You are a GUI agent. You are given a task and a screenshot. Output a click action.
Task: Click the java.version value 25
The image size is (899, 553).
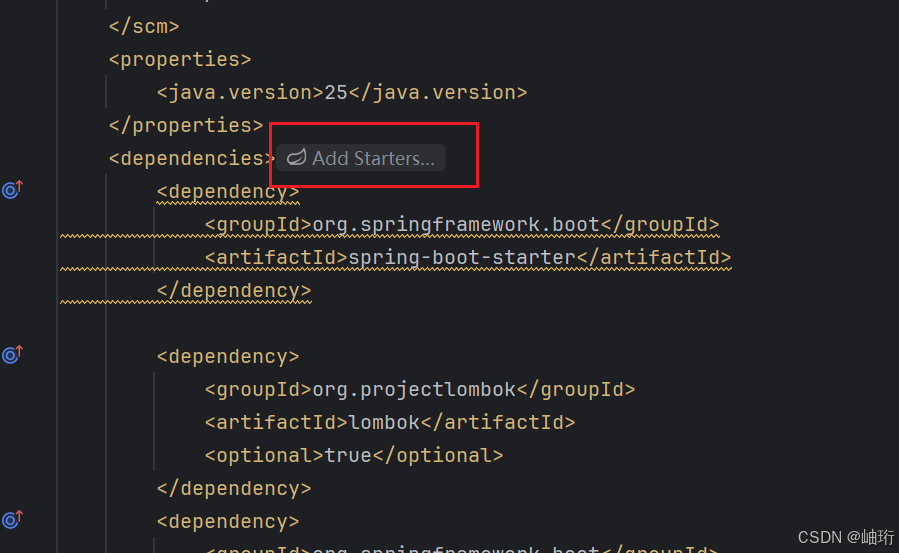click(x=336, y=92)
